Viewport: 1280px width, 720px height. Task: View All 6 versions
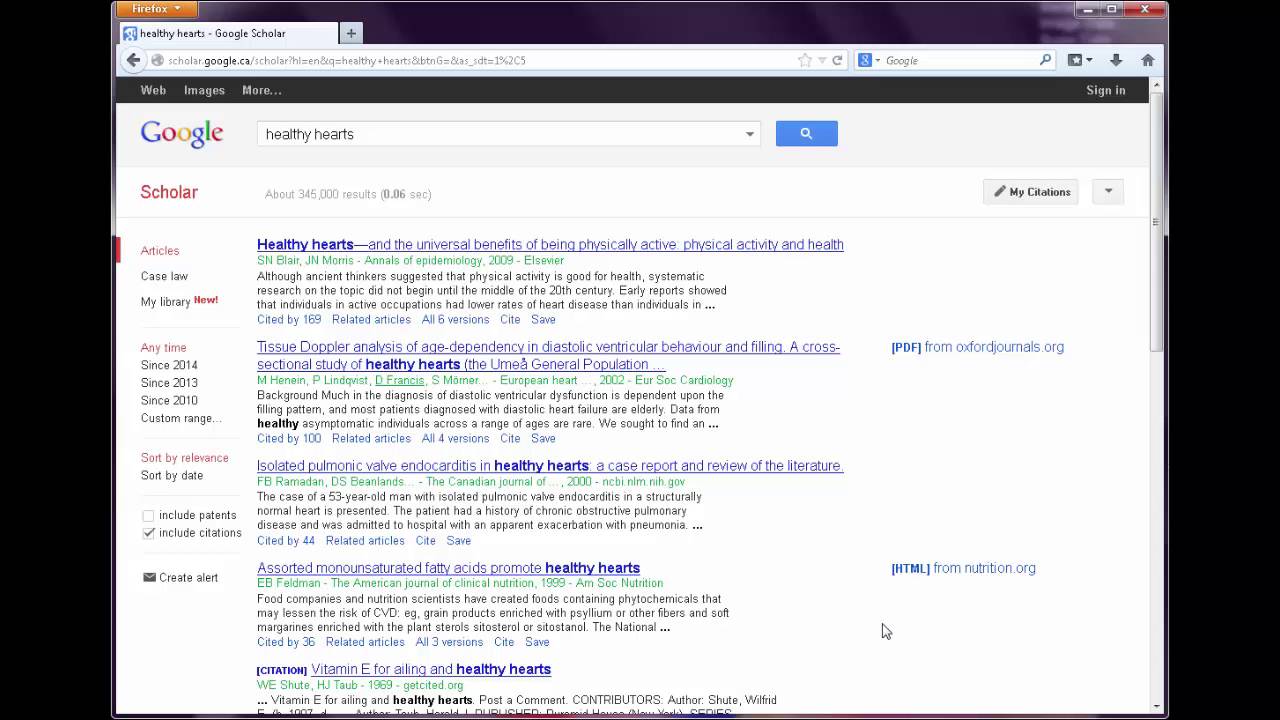coord(455,320)
